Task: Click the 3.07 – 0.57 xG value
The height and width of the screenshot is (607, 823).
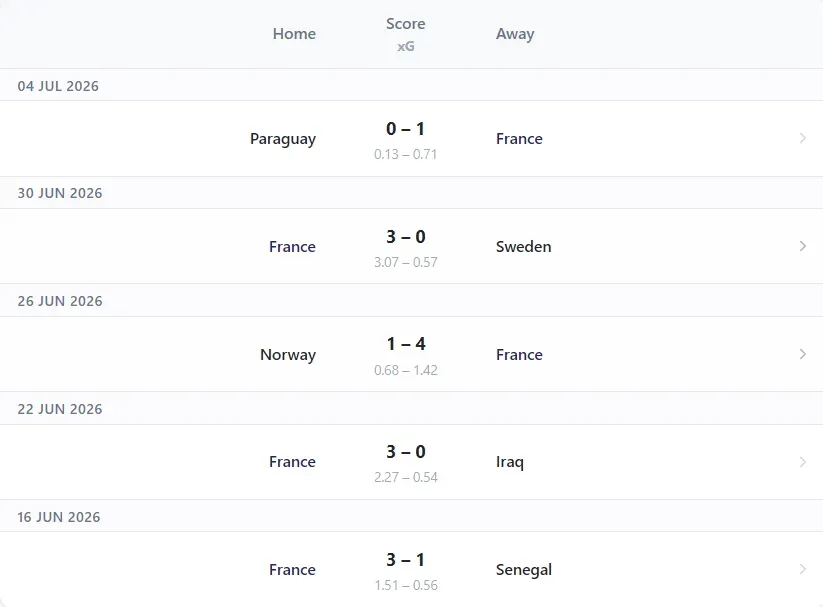Action: [406, 262]
